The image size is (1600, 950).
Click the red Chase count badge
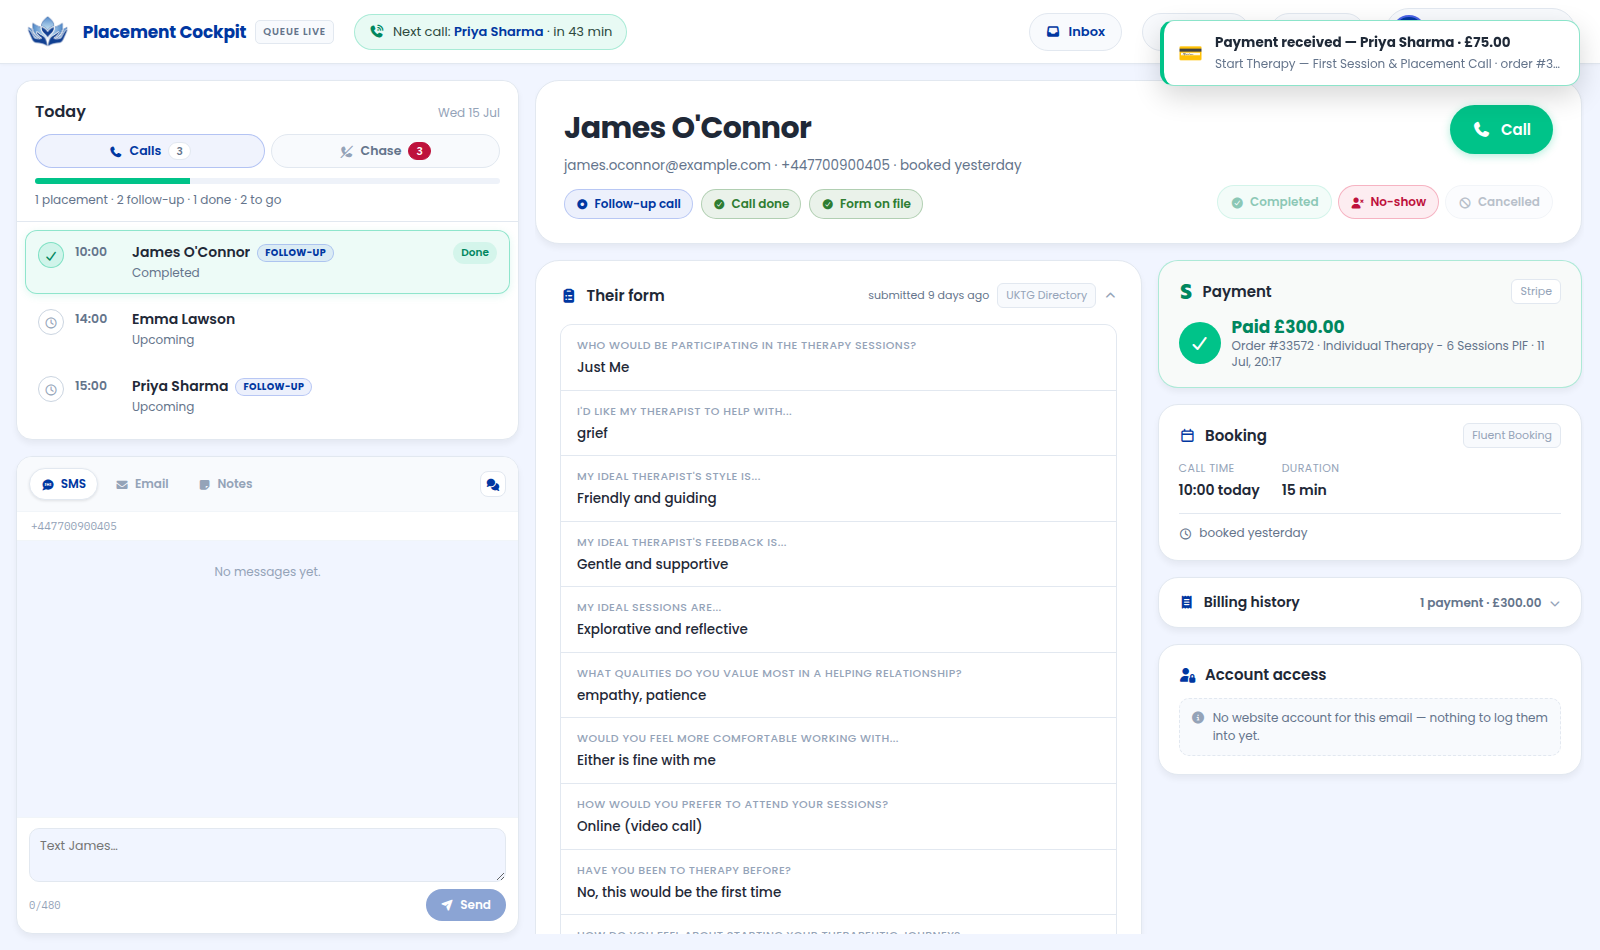click(420, 151)
